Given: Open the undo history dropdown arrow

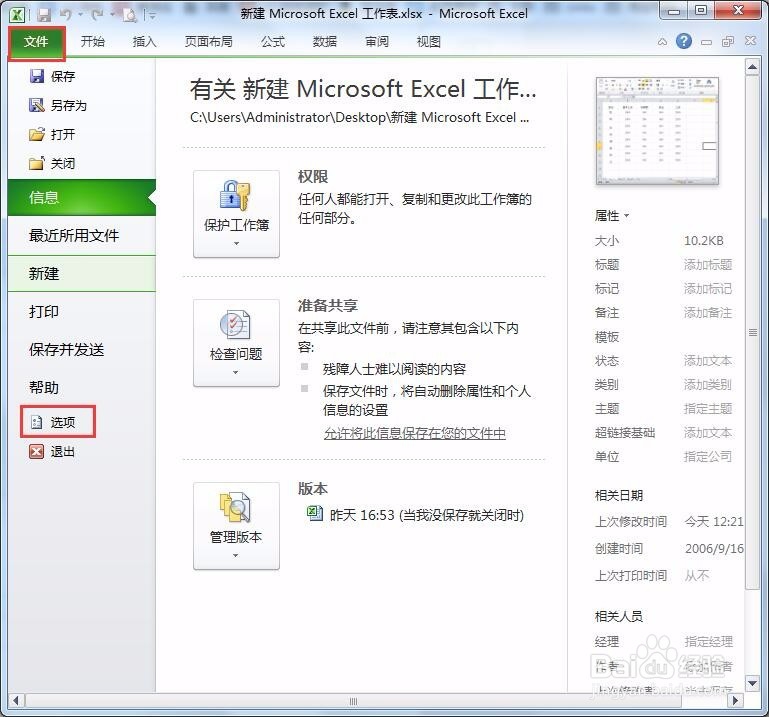Looking at the screenshot, I should (80, 15).
